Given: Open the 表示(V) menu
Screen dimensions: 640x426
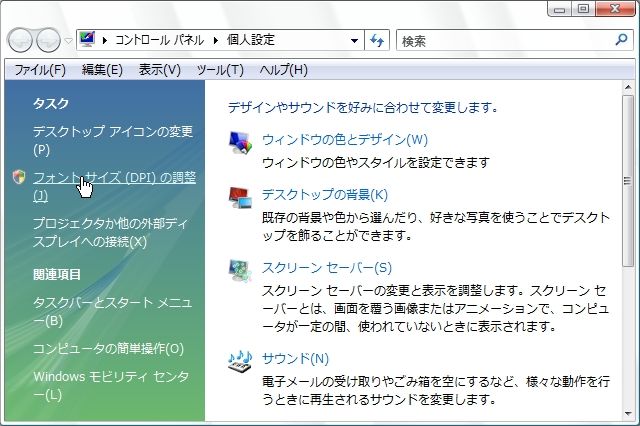Looking at the screenshot, I should (x=160, y=70).
